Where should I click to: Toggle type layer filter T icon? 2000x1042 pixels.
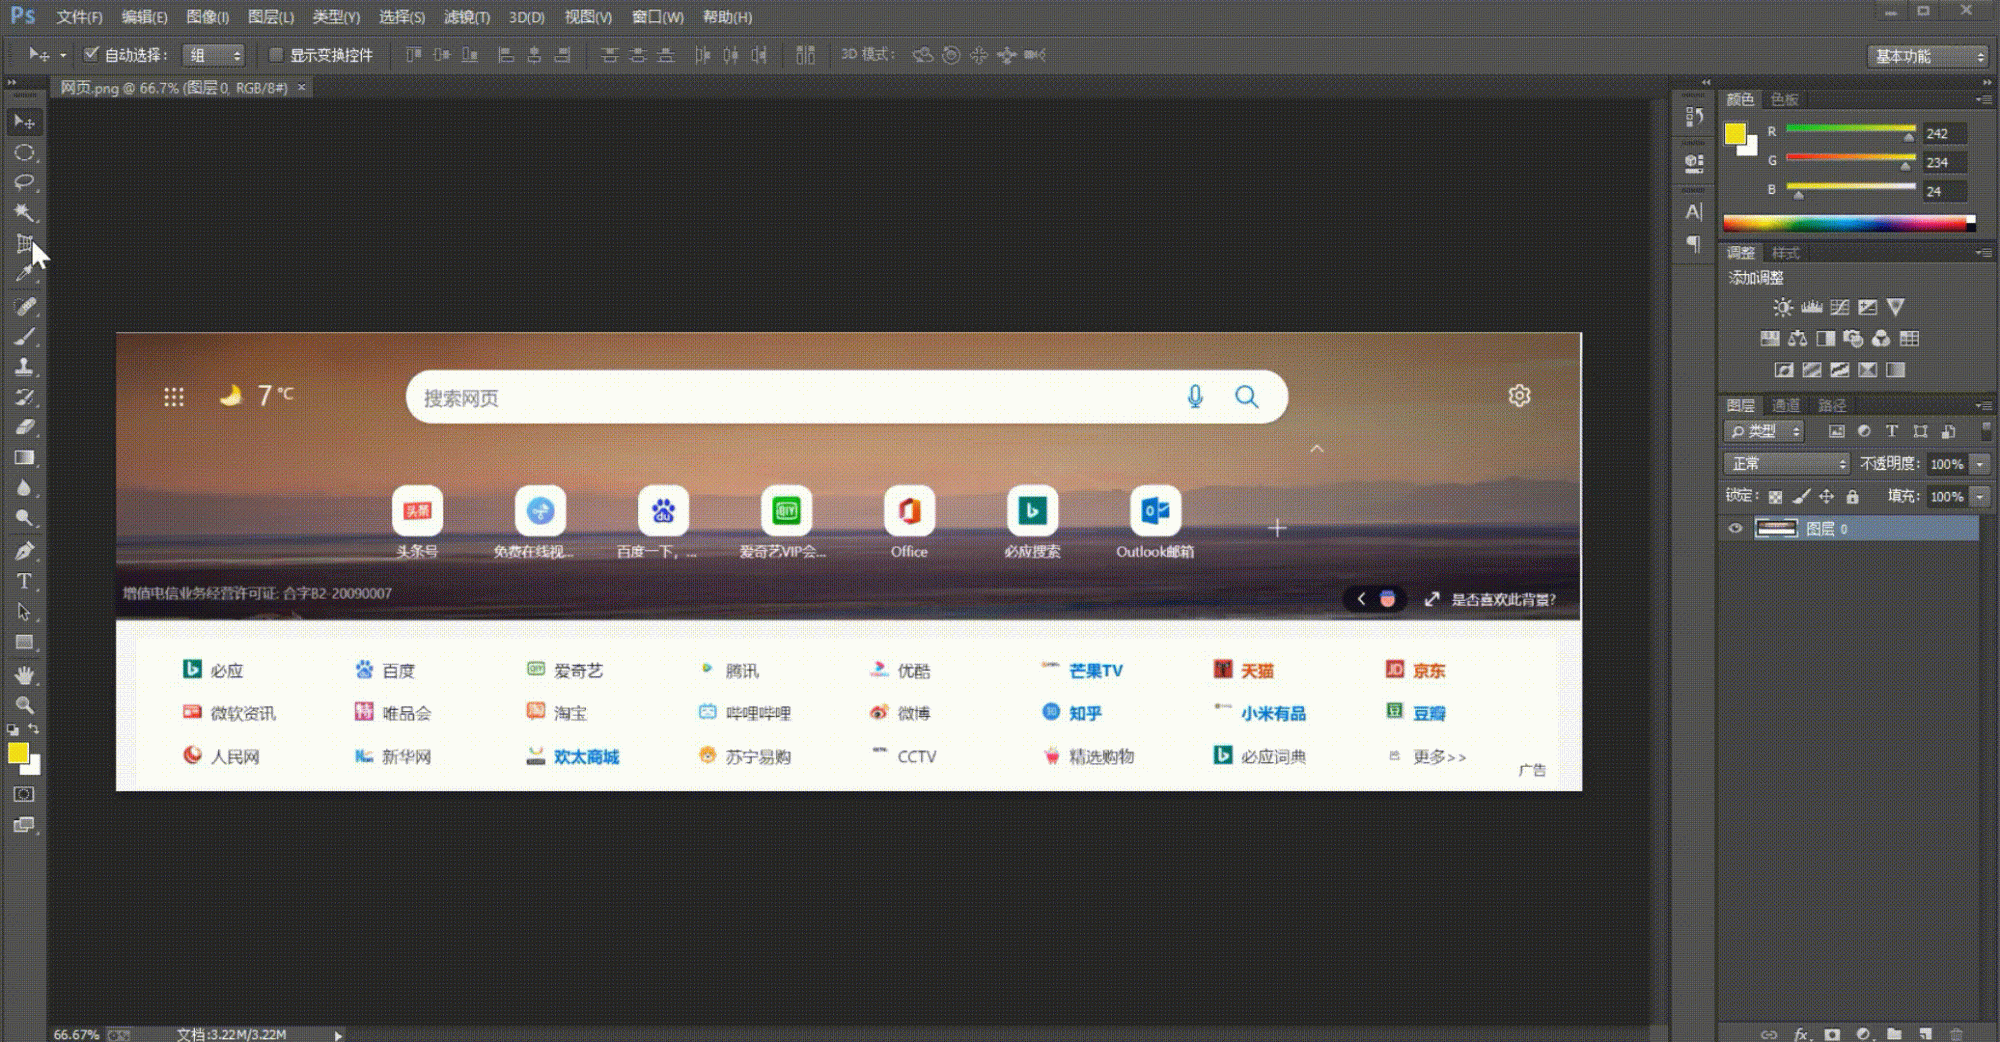click(1892, 432)
